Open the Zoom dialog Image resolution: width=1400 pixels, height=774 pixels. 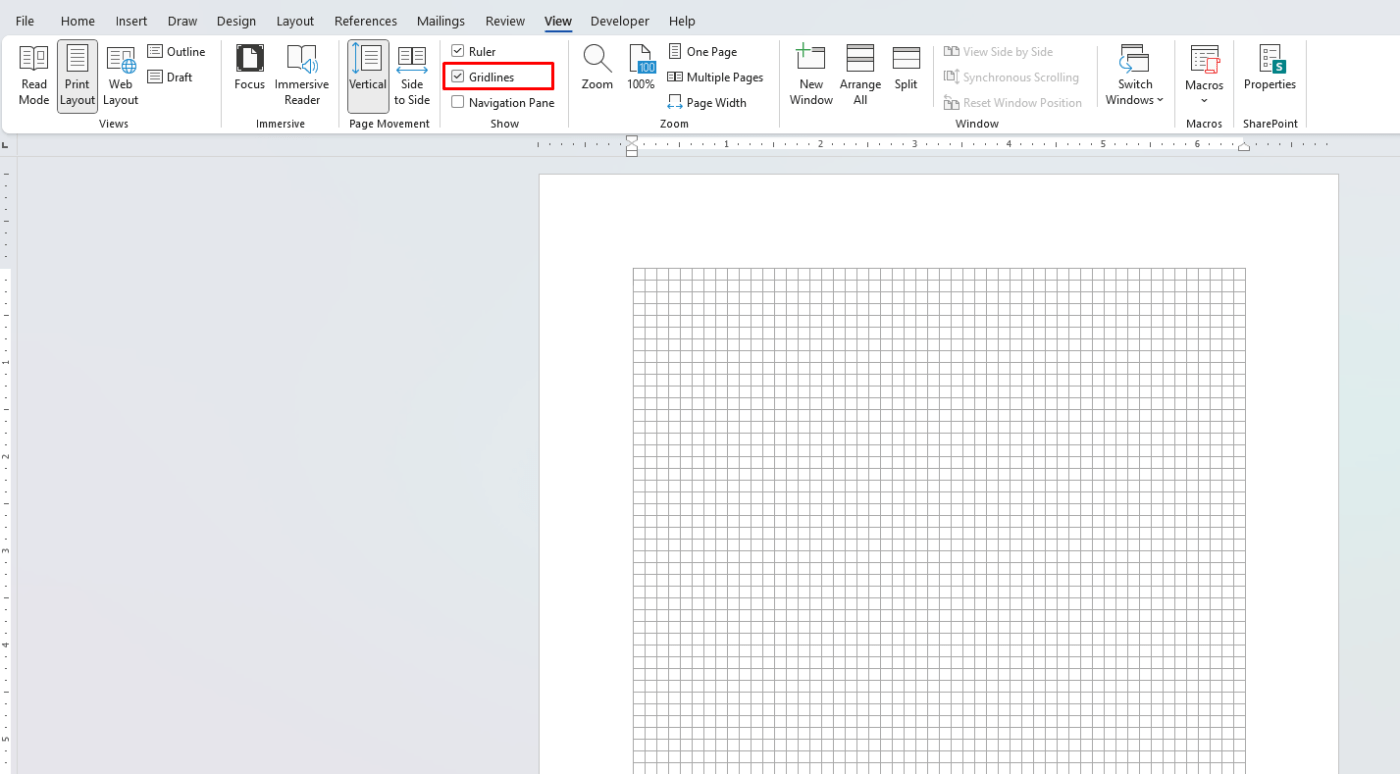[x=597, y=68]
